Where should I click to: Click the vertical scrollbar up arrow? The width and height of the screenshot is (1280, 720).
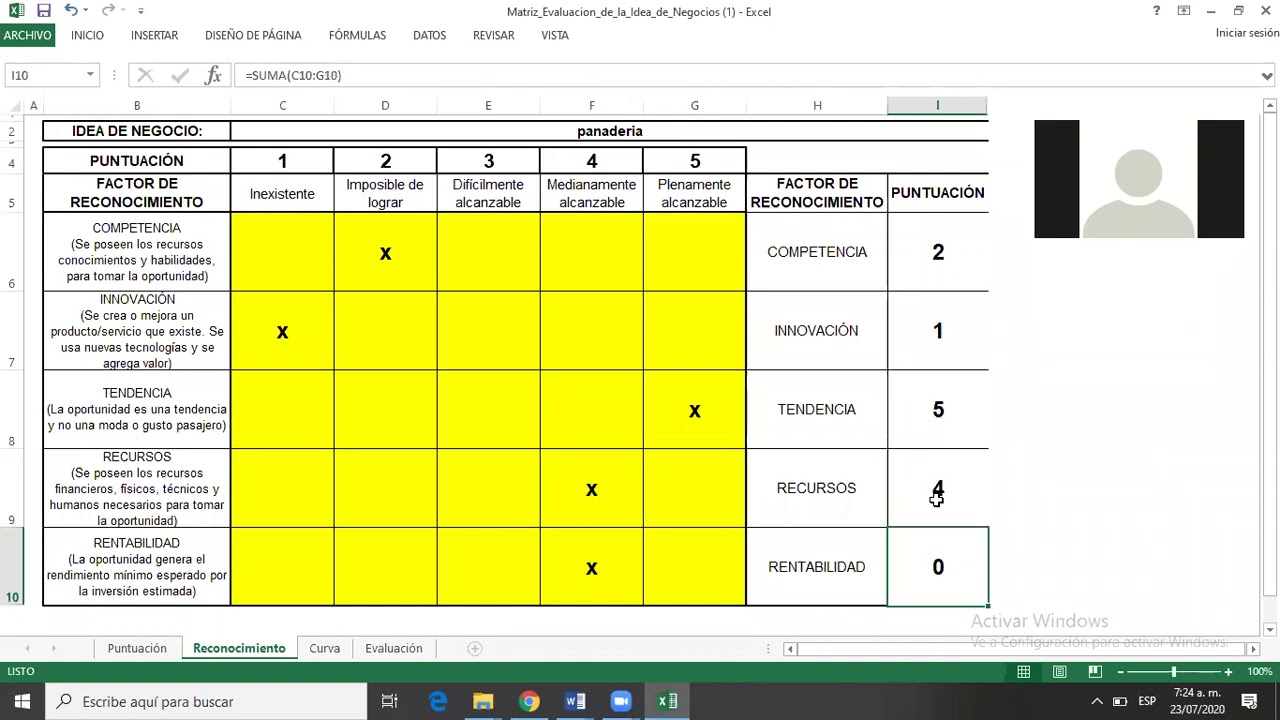[1270, 105]
